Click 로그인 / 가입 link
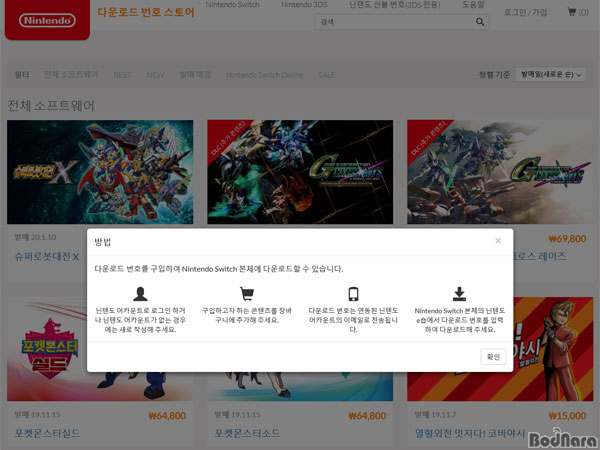The height and width of the screenshot is (450, 600). tap(525, 12)
